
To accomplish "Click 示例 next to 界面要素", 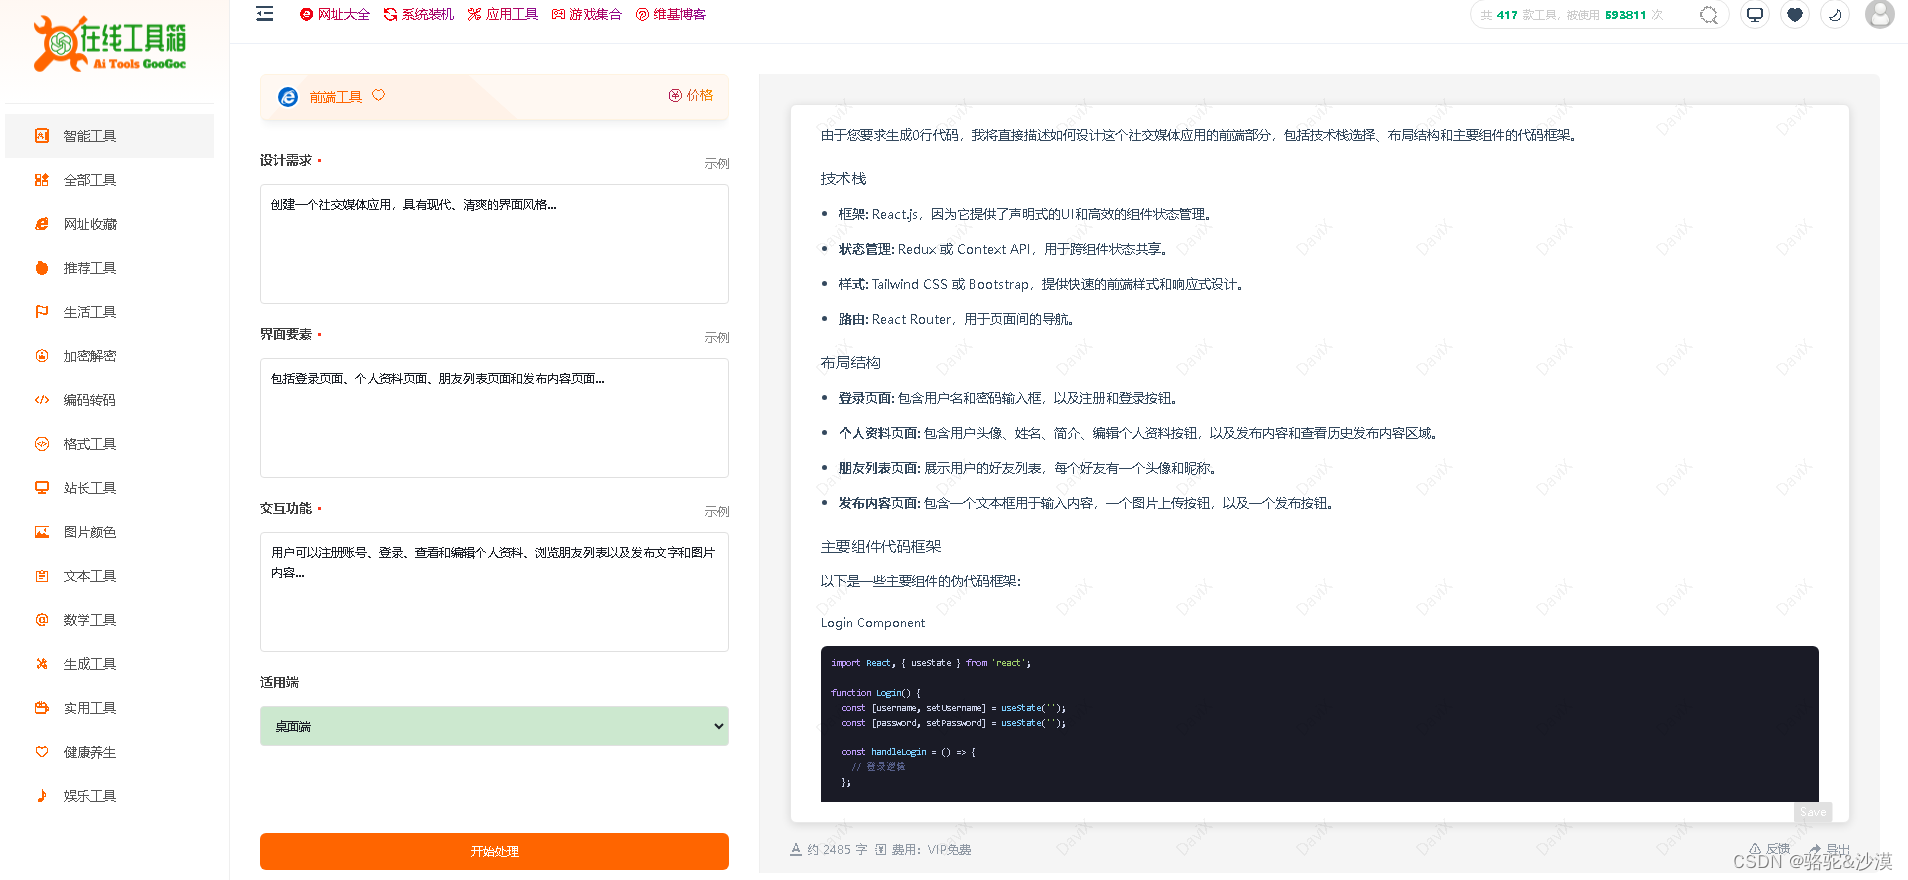I will 717,337.
